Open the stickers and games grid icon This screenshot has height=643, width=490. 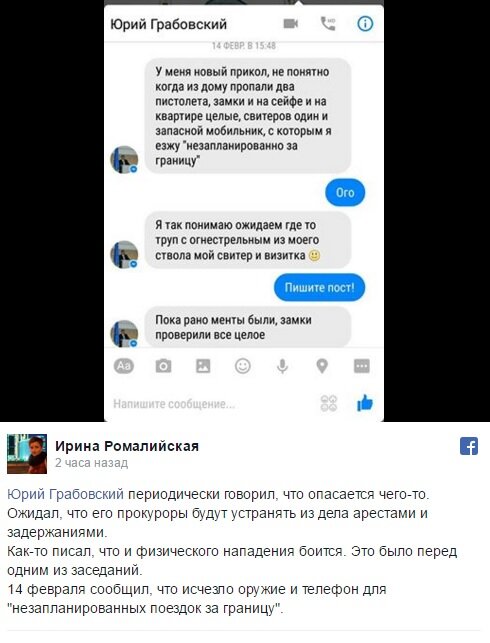tap(329, 404)
